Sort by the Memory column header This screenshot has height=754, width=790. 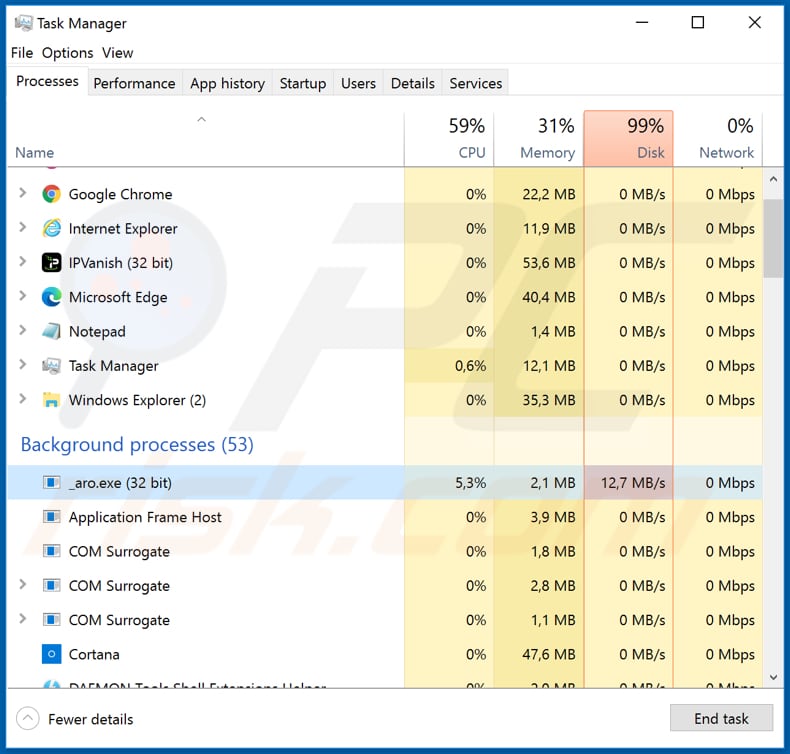point(539,139)
